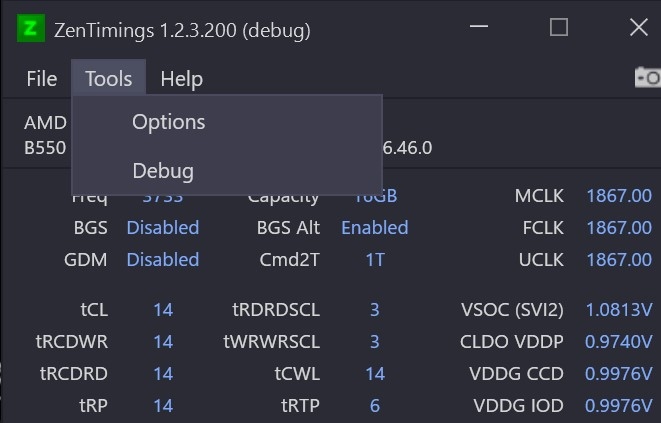
Task: Click the BGS Alt Enabled value
Action: [x=375, y=228]
